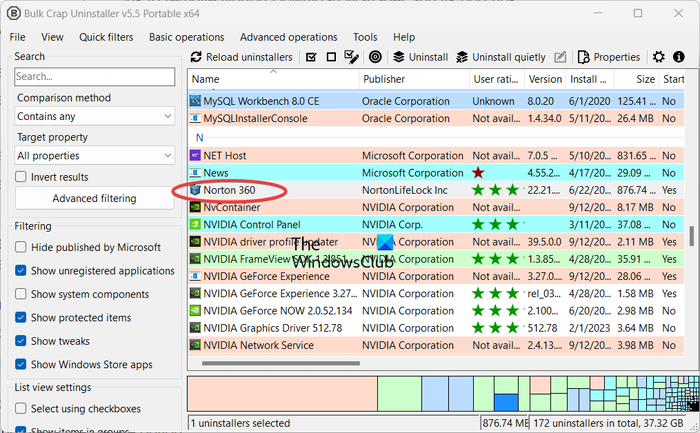Click the Search text field
The image size is (700, 433).
tap(96, 76)
